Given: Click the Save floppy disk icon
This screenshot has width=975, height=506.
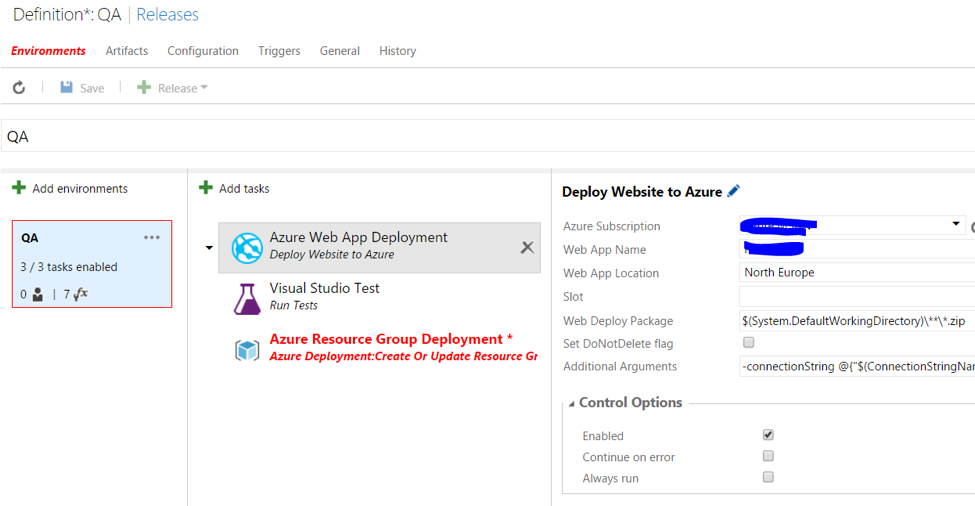Looking at the screenshot, I should coord(67,88).
